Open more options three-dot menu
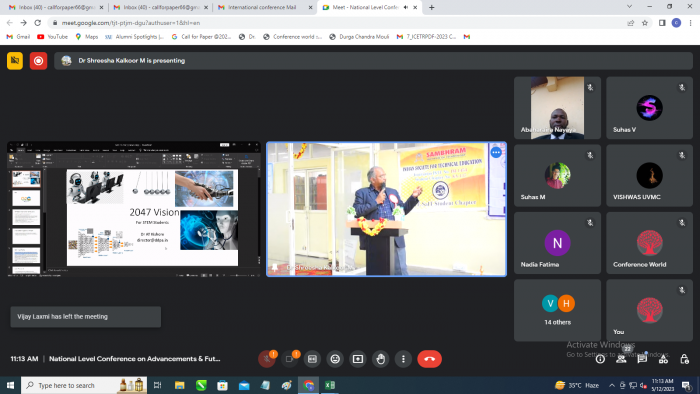Viewport: 700px width, 394px height. pyautogui.click(x=403, y=359)
